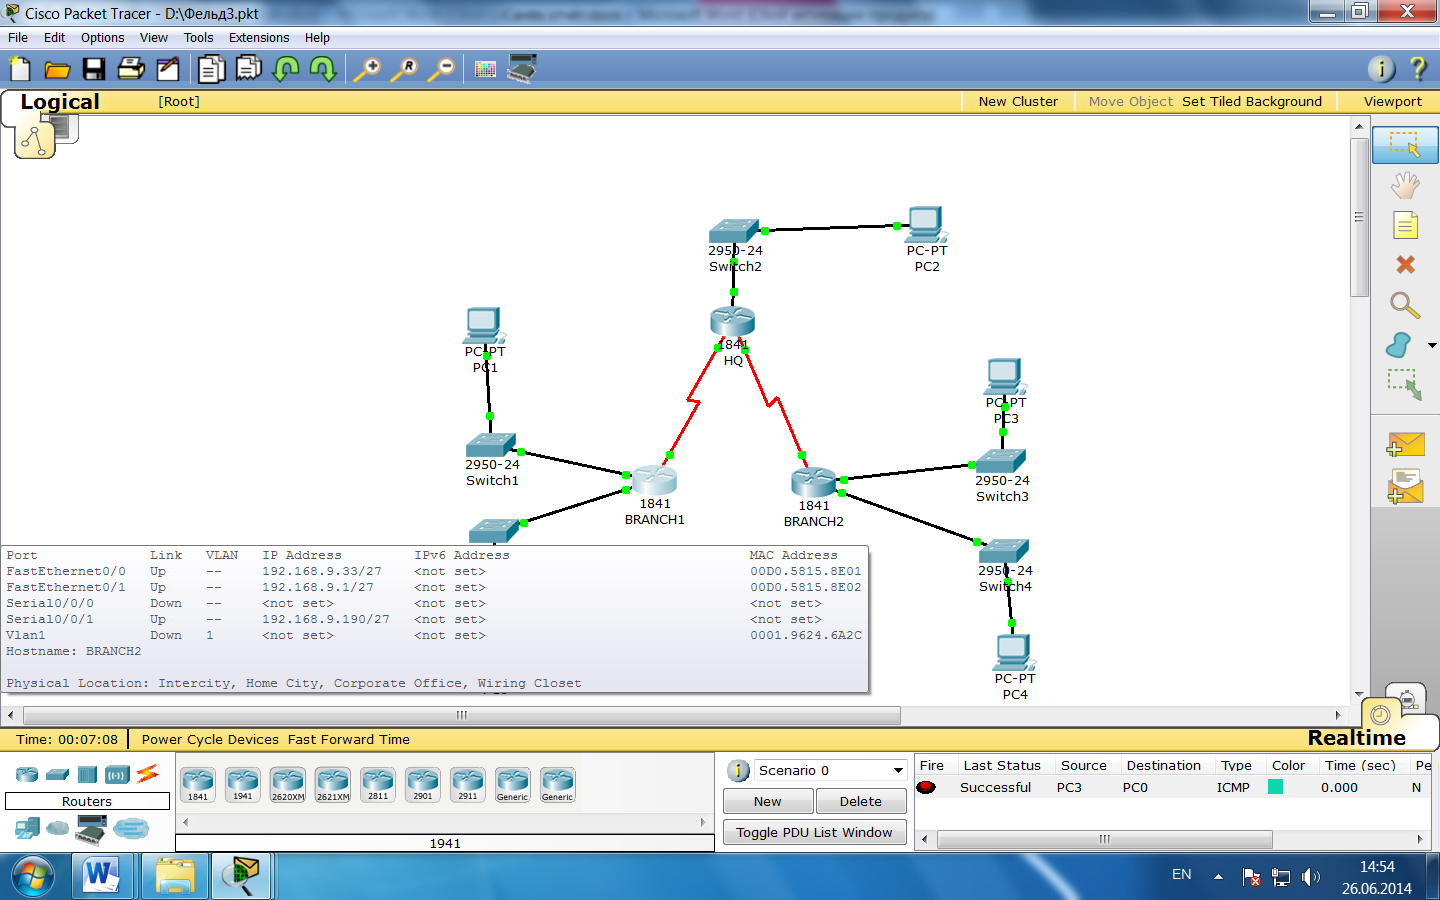Choose the Resize Shape tool
The width and height of the screenshot is (1440, 900).
coord(1405,385)
